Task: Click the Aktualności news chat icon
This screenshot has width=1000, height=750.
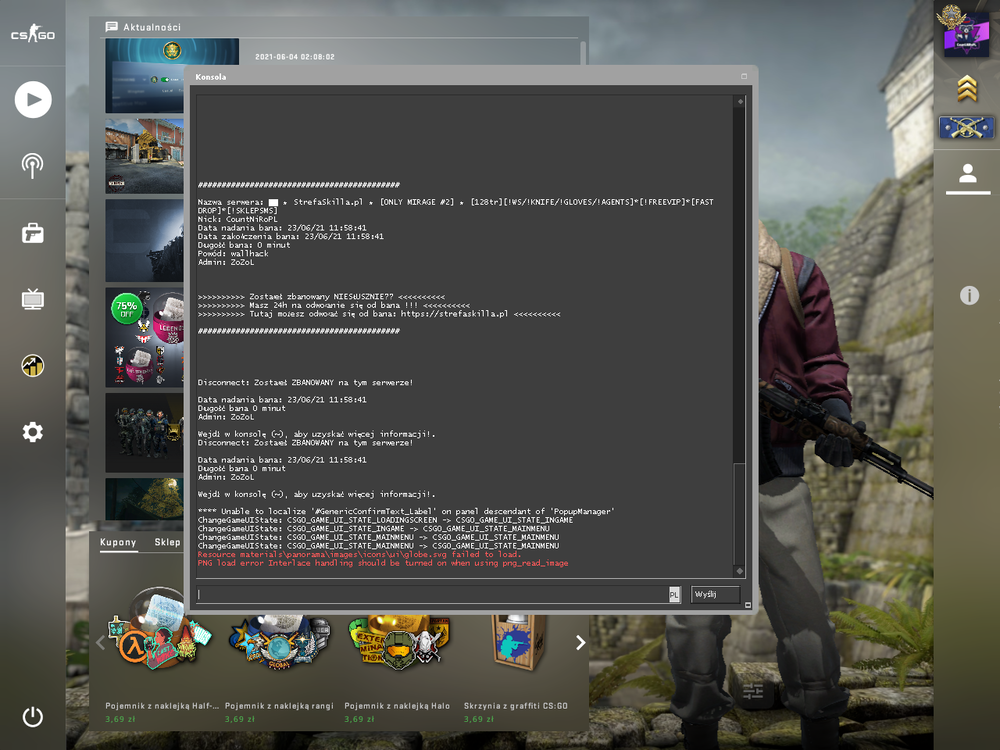Action: point(112,27)
